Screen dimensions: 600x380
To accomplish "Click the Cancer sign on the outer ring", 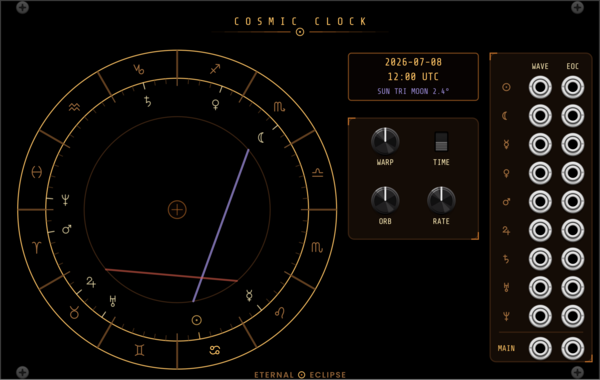I will tap(215, 350).
